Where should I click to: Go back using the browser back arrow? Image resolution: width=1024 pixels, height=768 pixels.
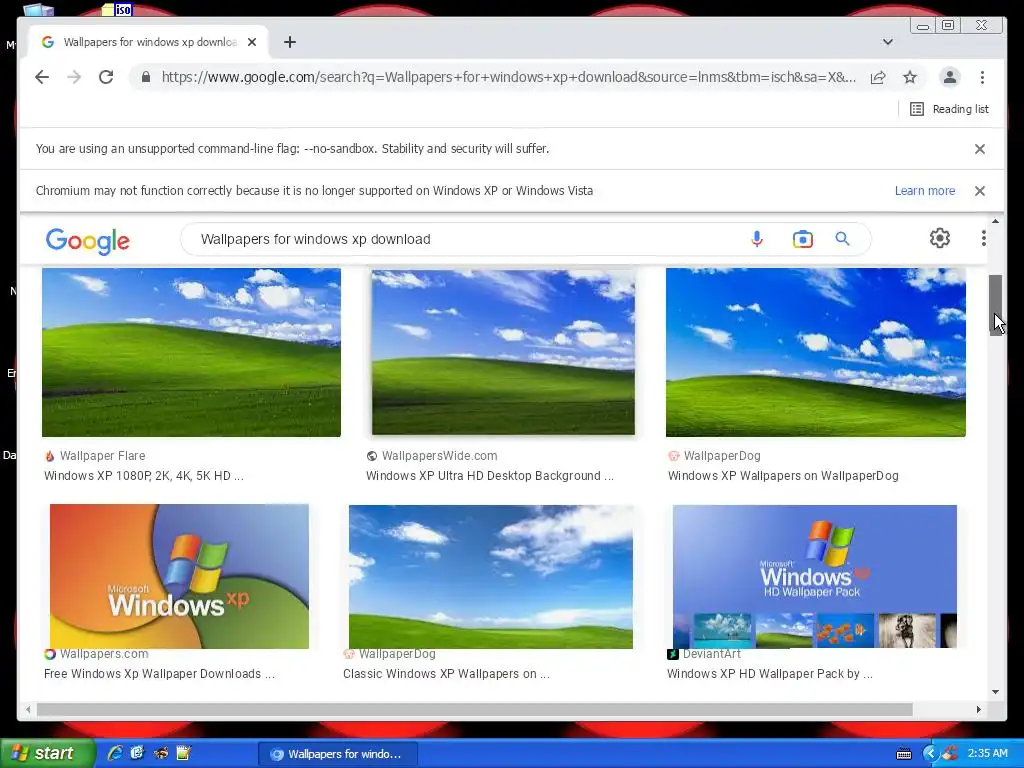coord(42,77)
